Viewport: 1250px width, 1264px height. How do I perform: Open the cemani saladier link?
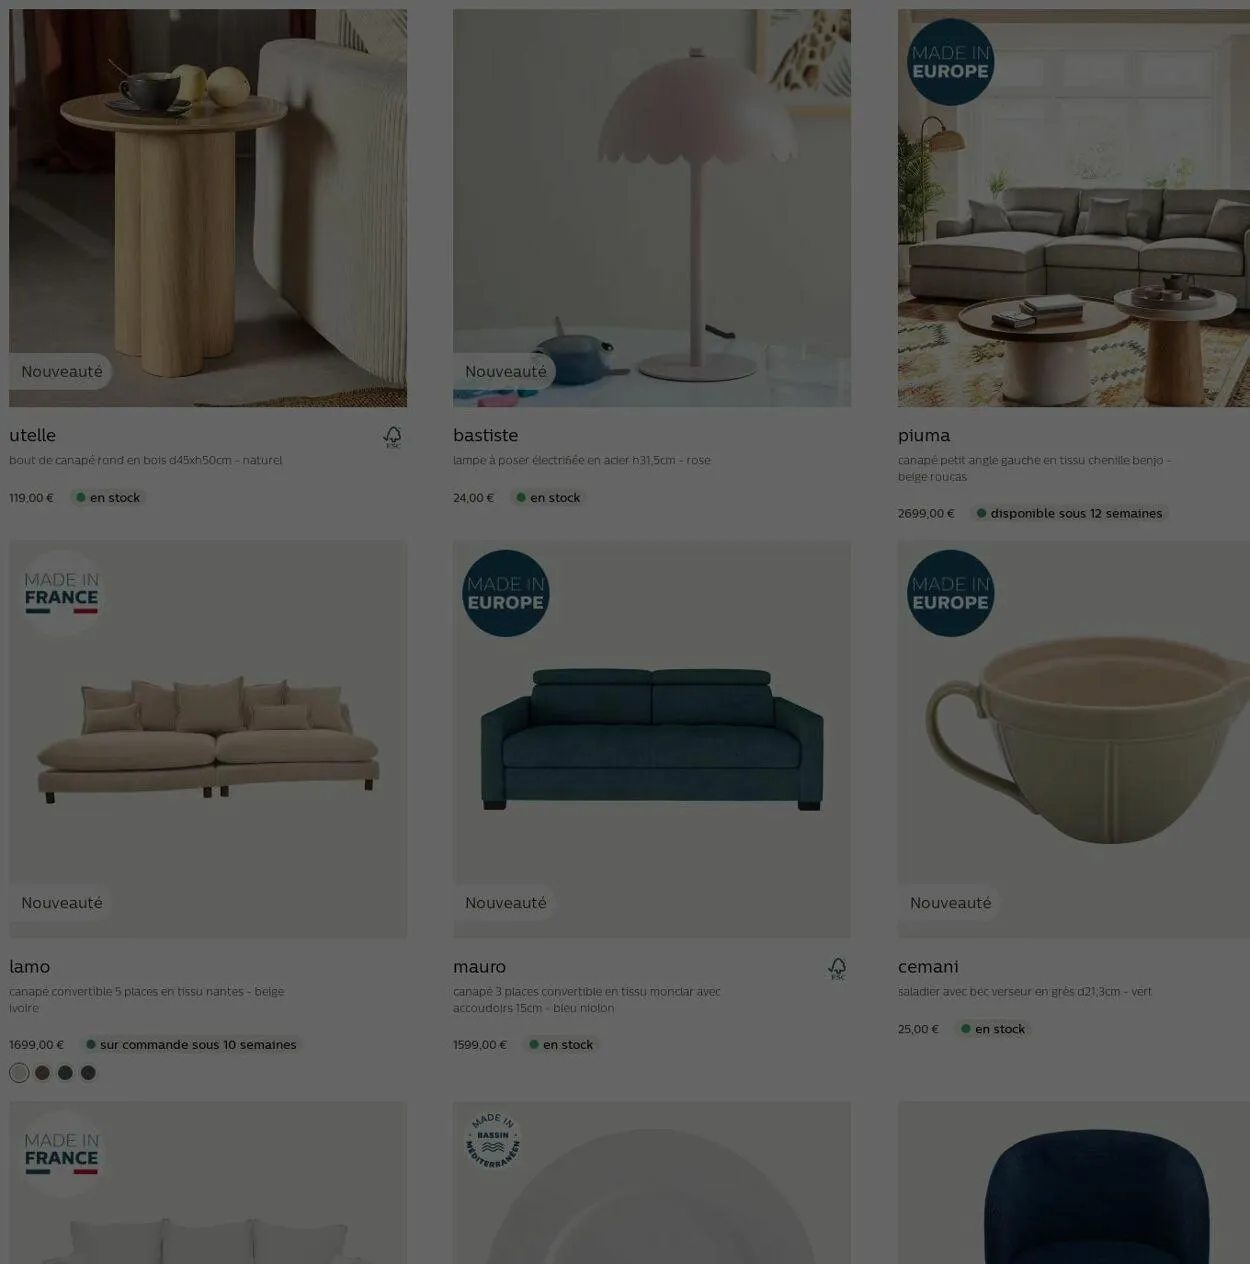tap(928, 967)
